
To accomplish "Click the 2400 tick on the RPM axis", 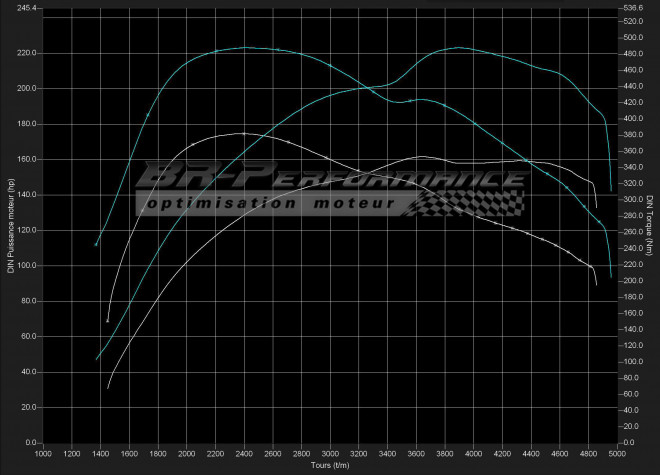I will click(x=243, y=454).
